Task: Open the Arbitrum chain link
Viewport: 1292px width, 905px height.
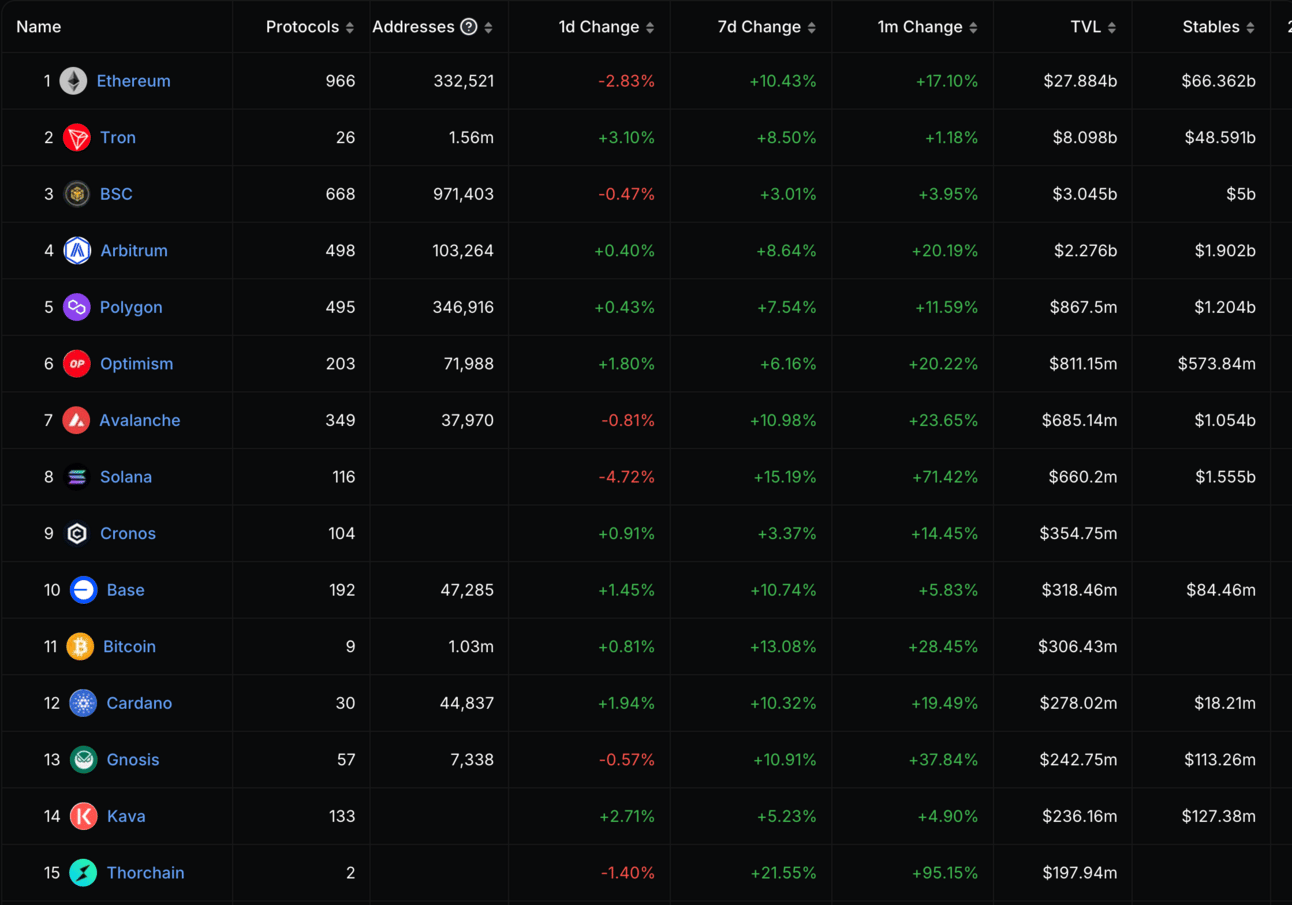Action: pyautogui.click(x=134, y=251)
